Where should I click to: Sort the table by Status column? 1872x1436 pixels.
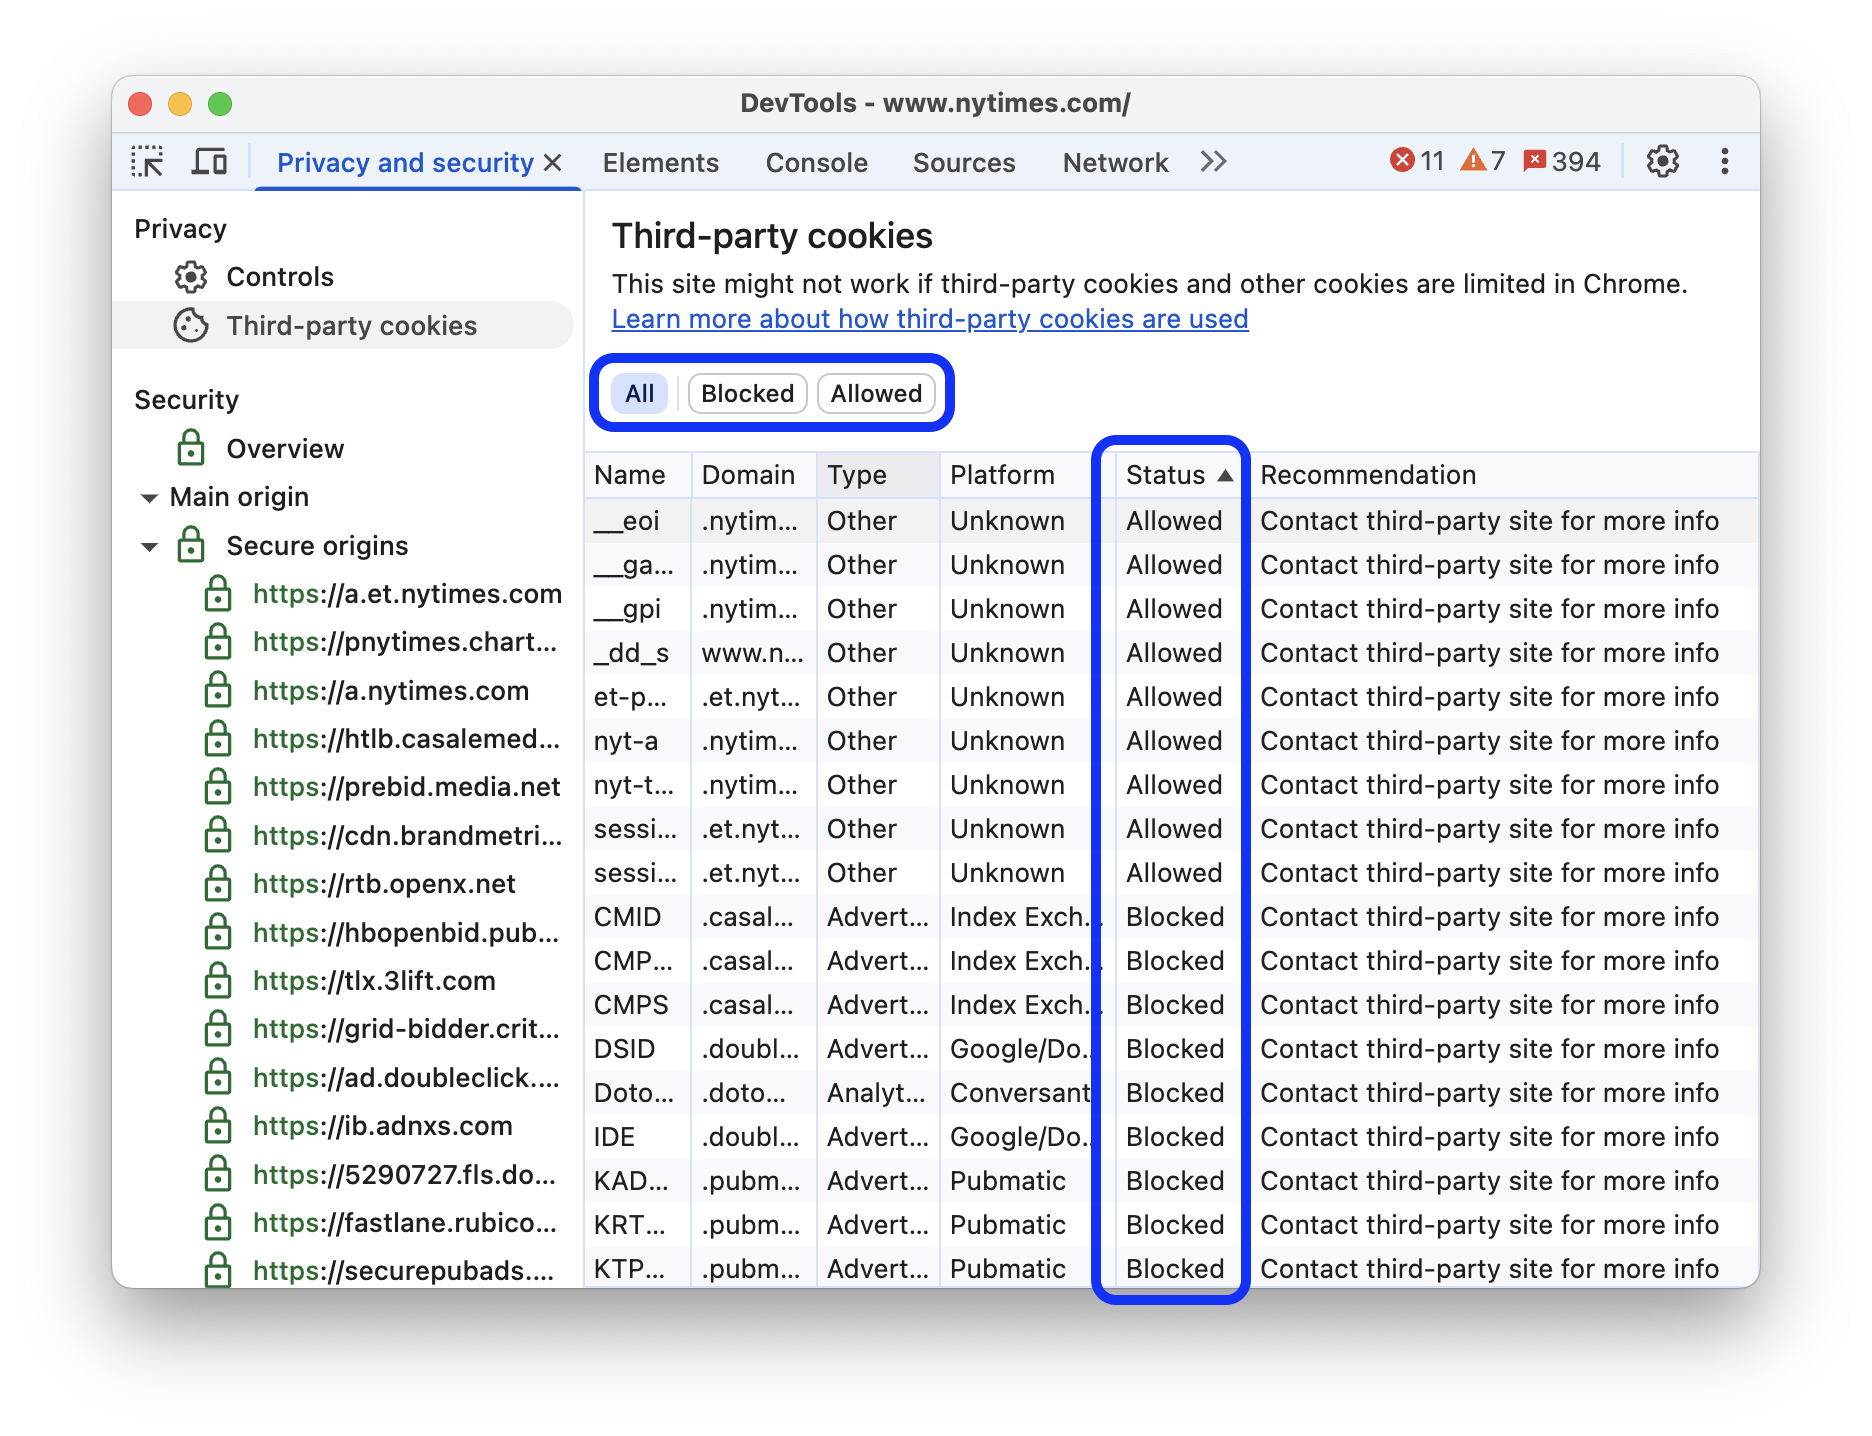(x=1177, y=474)
